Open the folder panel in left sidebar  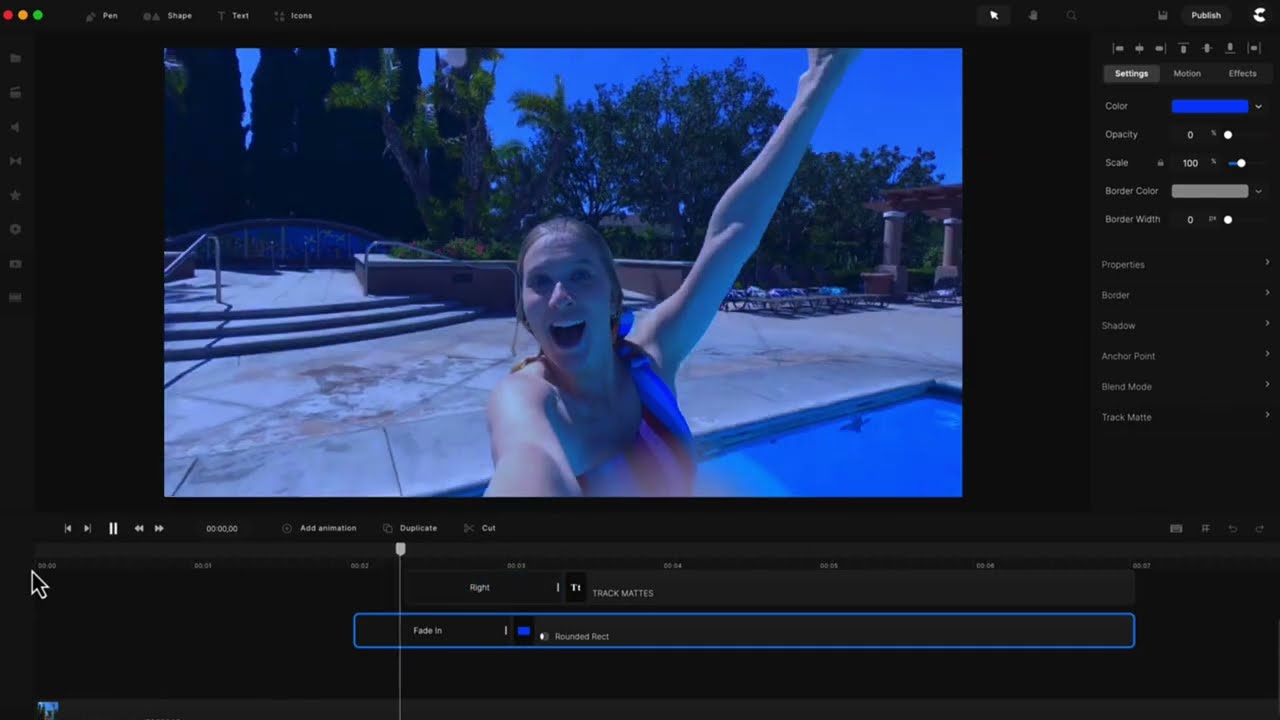tap(15, 59)
